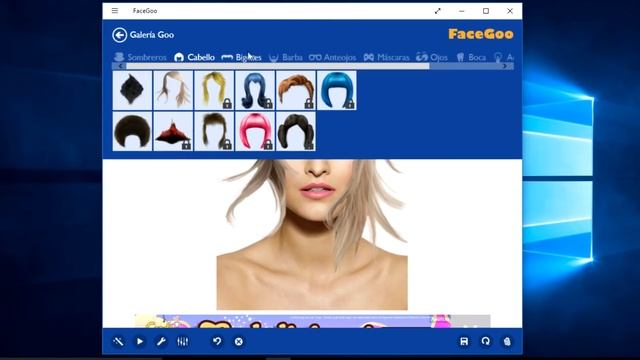640x360 pixels.
Task: Toggle full-screen with the diagonal arrow icon
Action: (438, 11)
